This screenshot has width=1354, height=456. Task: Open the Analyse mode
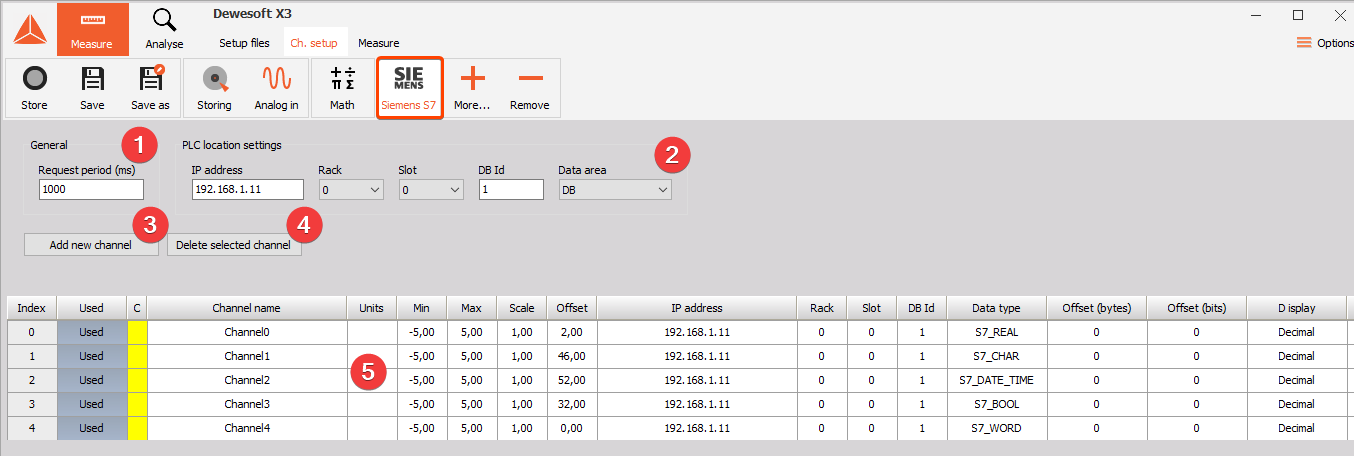pos(164,29)
